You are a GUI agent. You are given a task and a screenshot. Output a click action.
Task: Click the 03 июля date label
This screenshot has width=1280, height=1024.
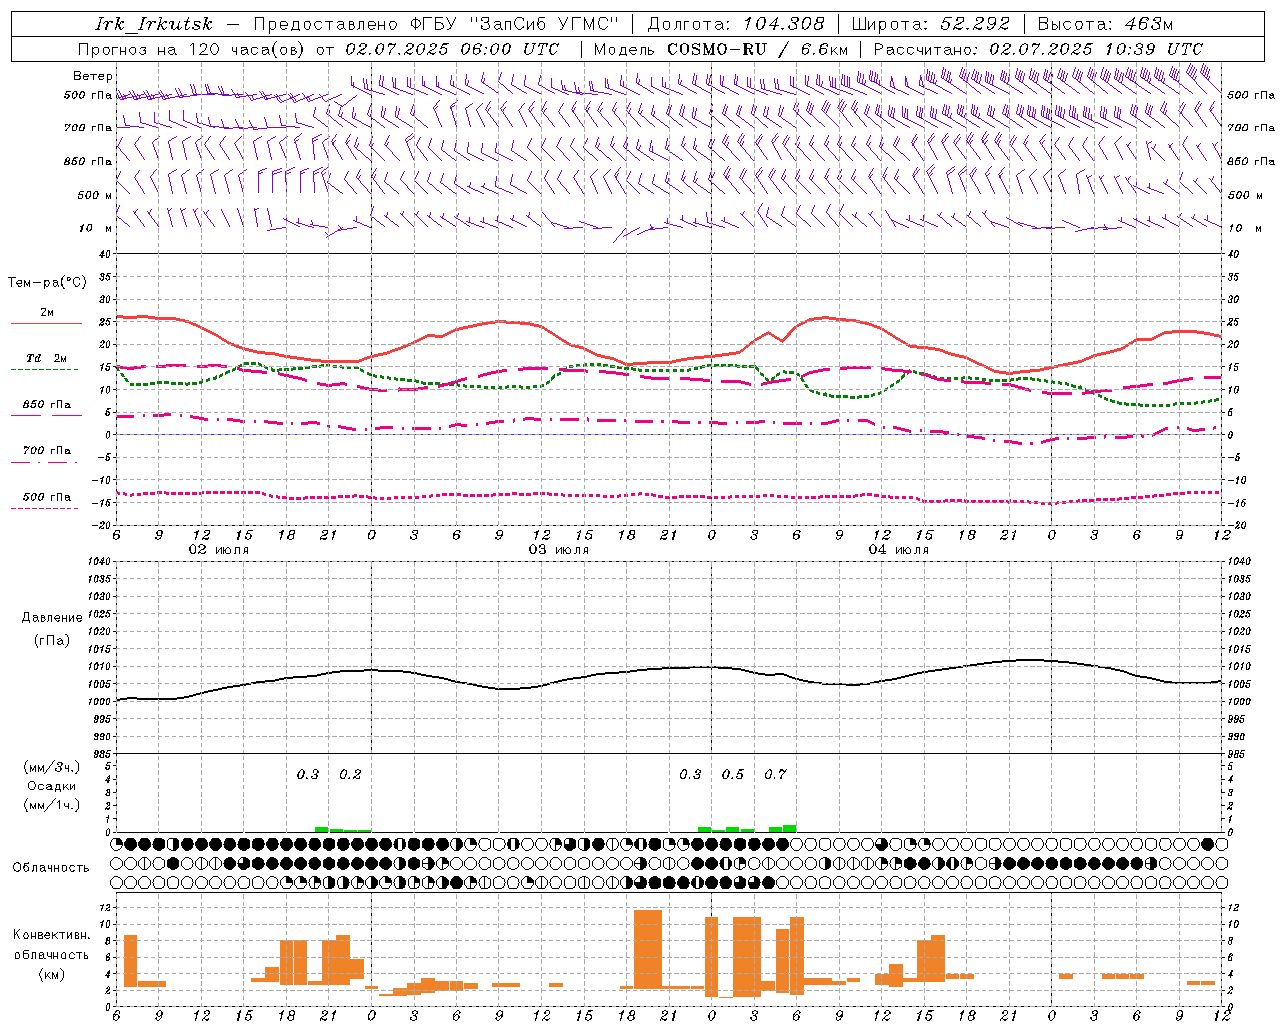pyautogui.click(x=559, y=550)
